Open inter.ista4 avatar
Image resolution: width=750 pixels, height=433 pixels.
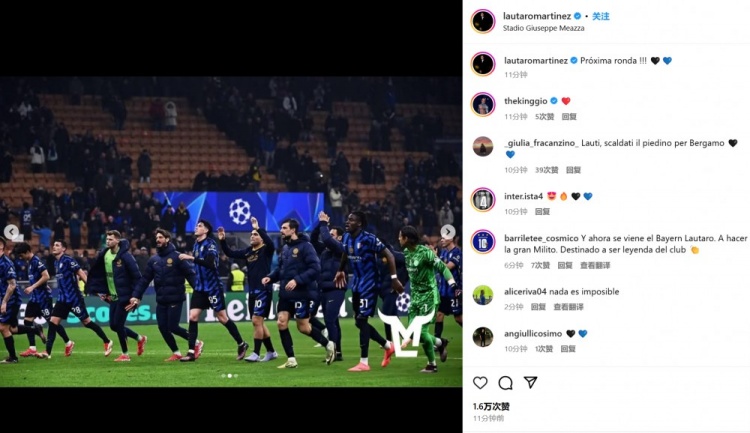pos(483,200)
